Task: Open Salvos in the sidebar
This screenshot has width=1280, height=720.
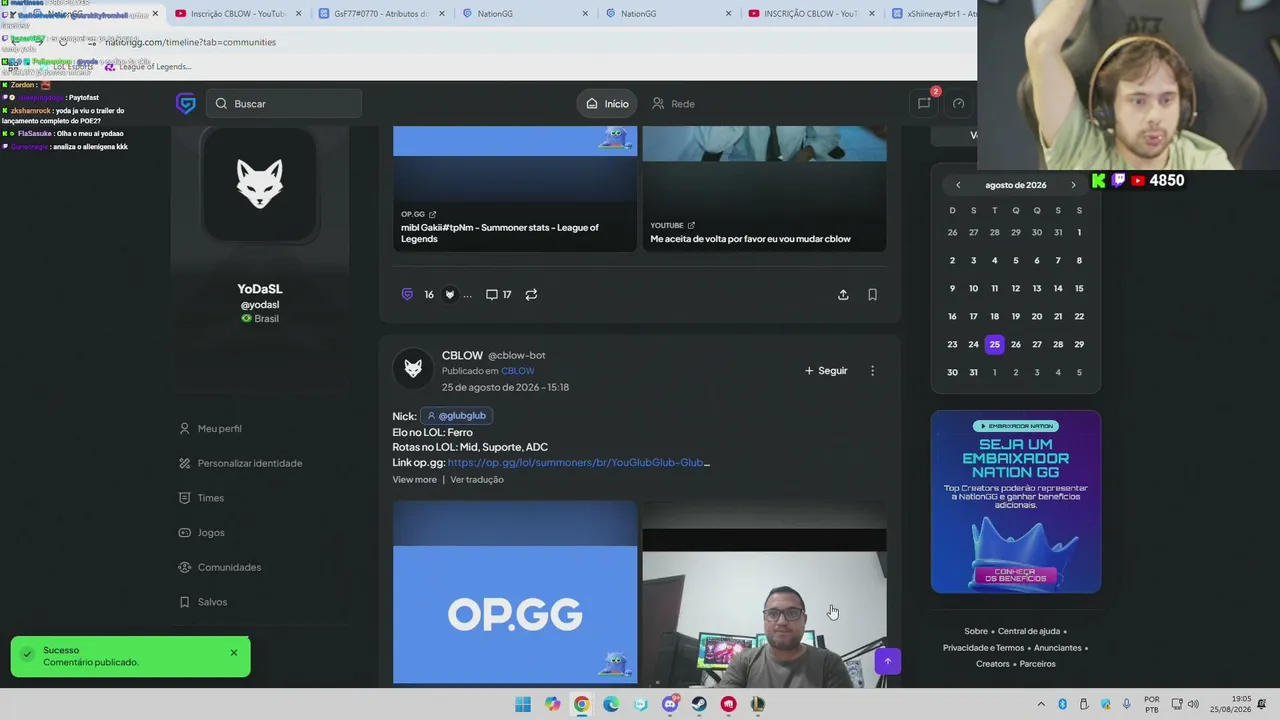Action: pyautogui.click(x=203, y=602)
